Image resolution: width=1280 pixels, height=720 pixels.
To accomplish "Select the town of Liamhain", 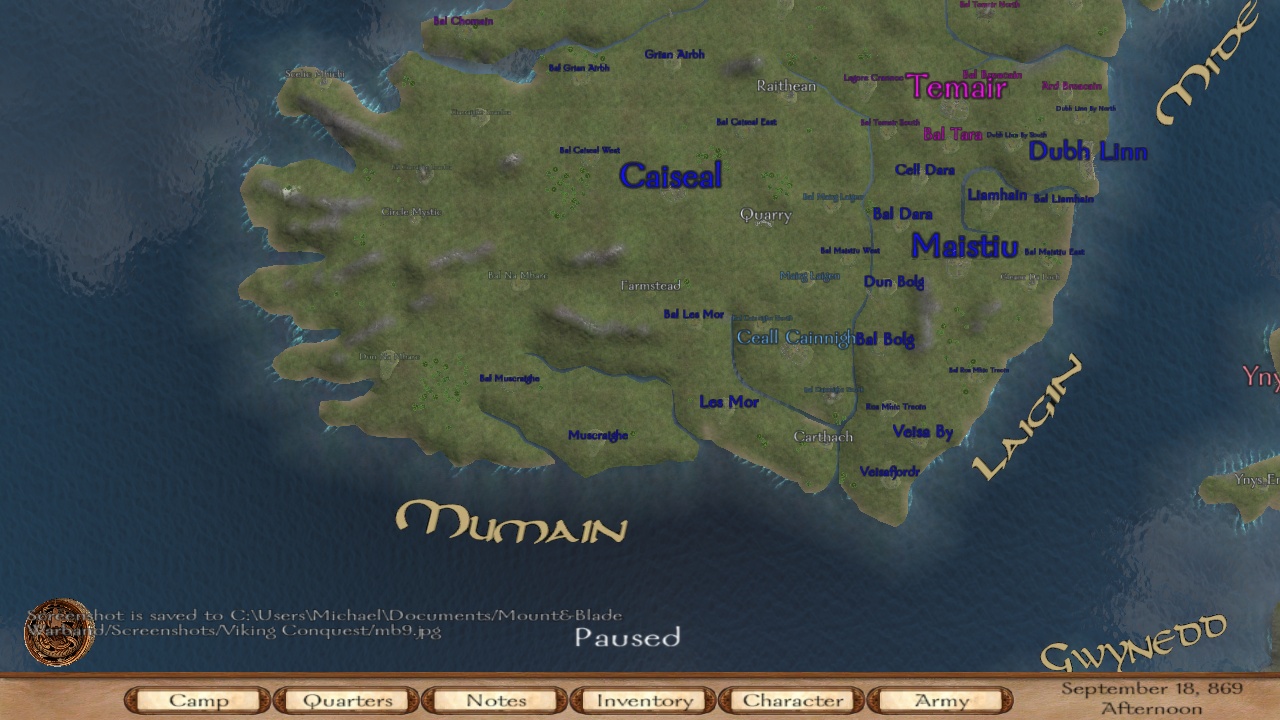I will [1000, 197].
